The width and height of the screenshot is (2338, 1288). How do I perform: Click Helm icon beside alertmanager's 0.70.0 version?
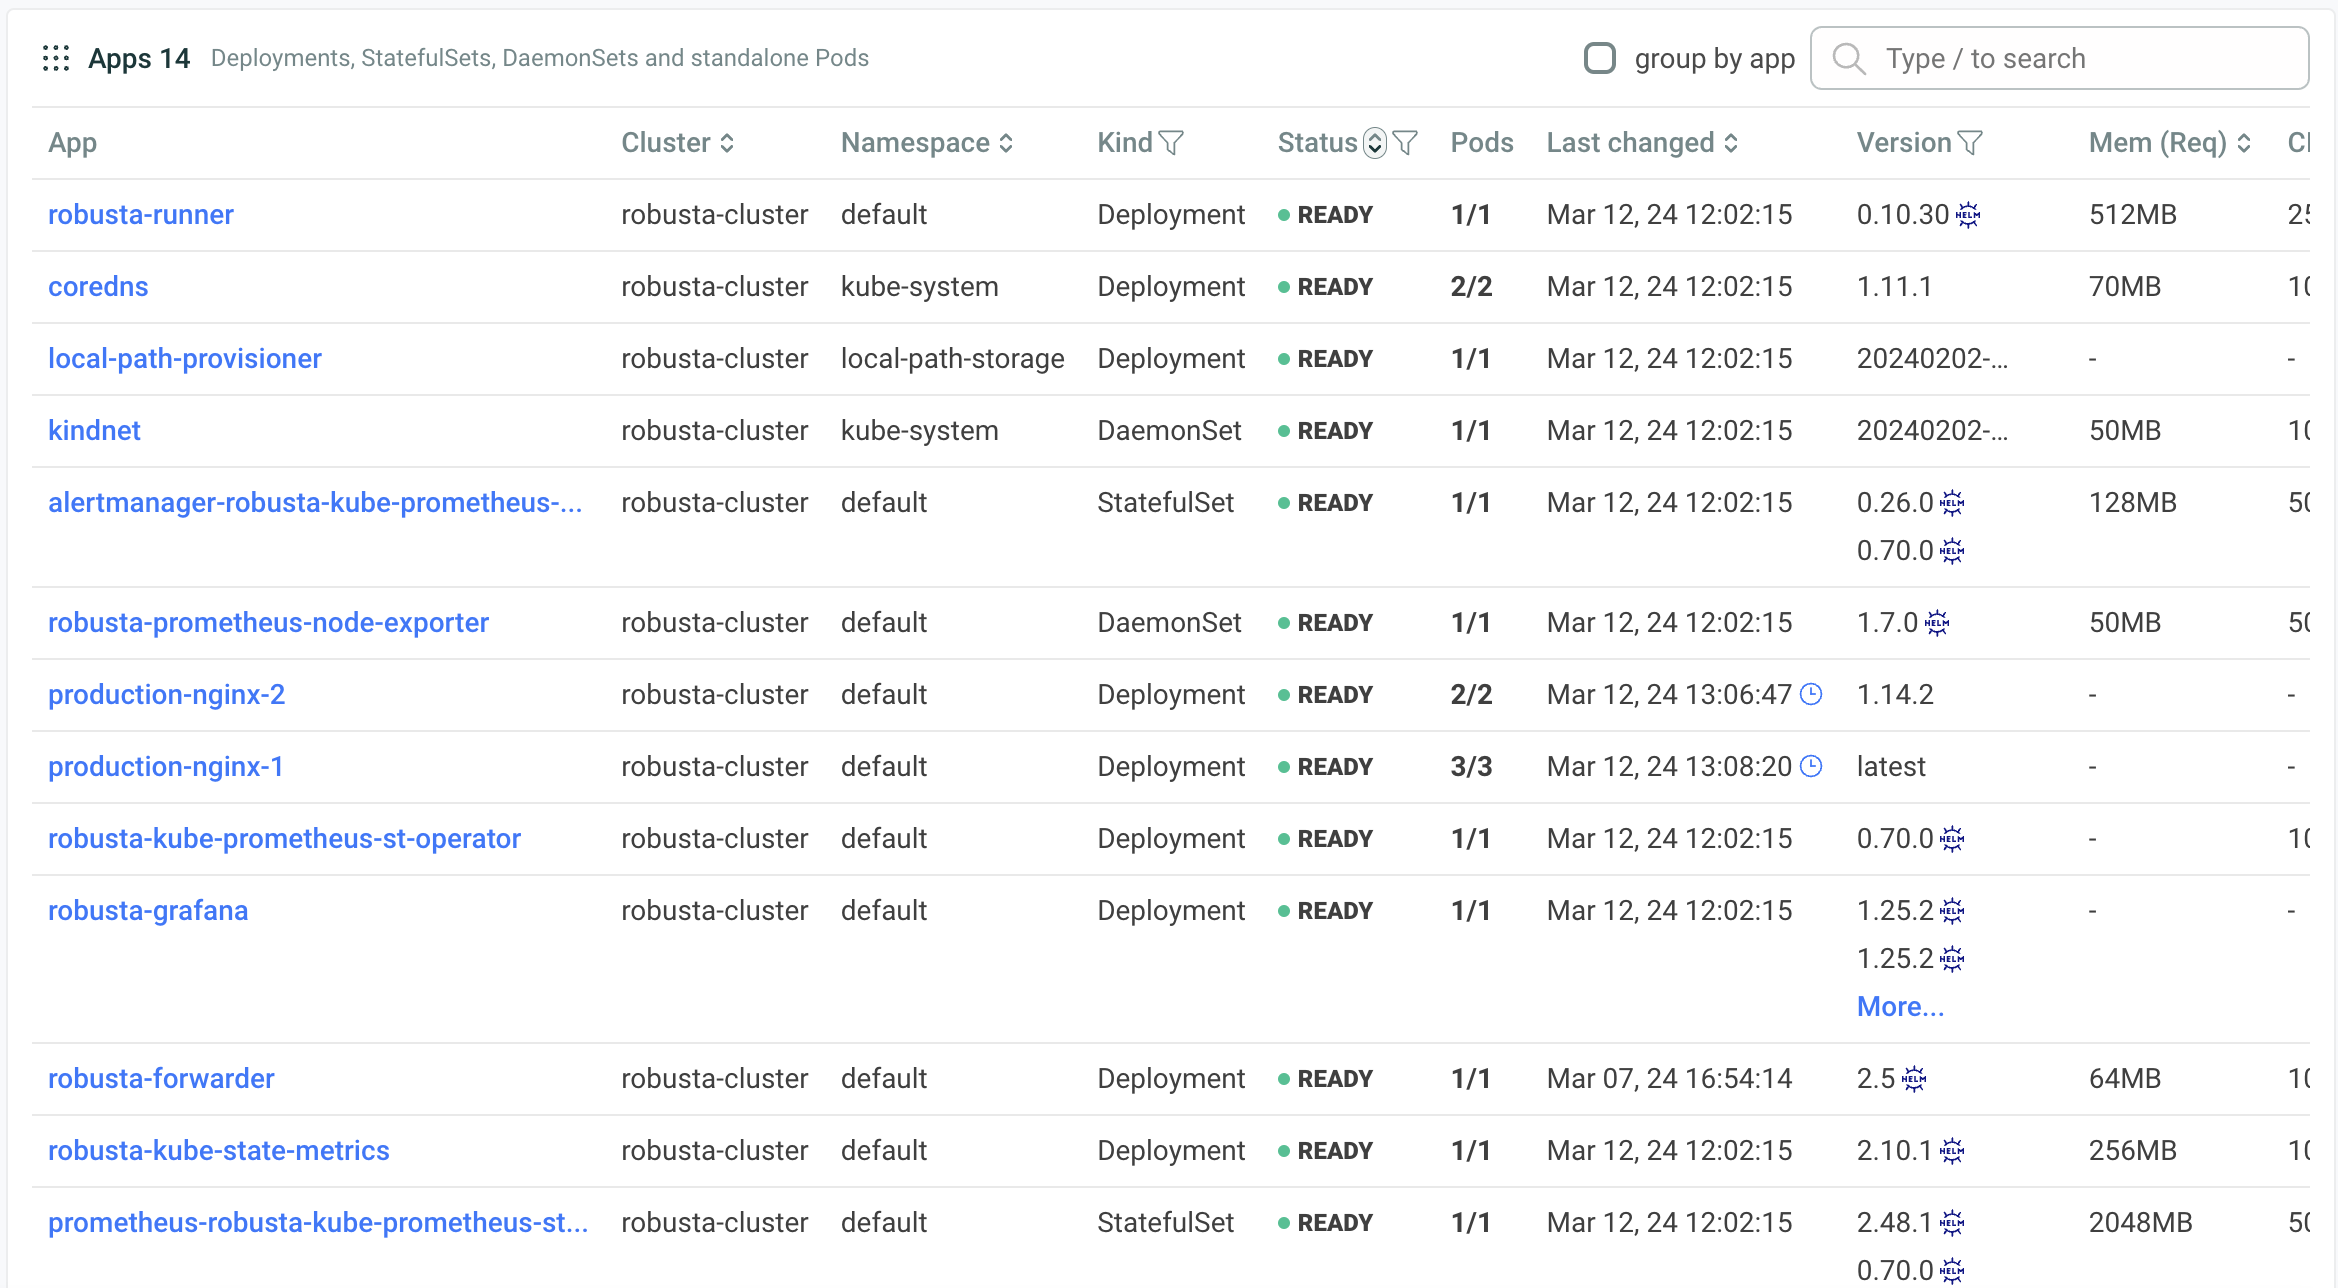tap(1952, 551)
